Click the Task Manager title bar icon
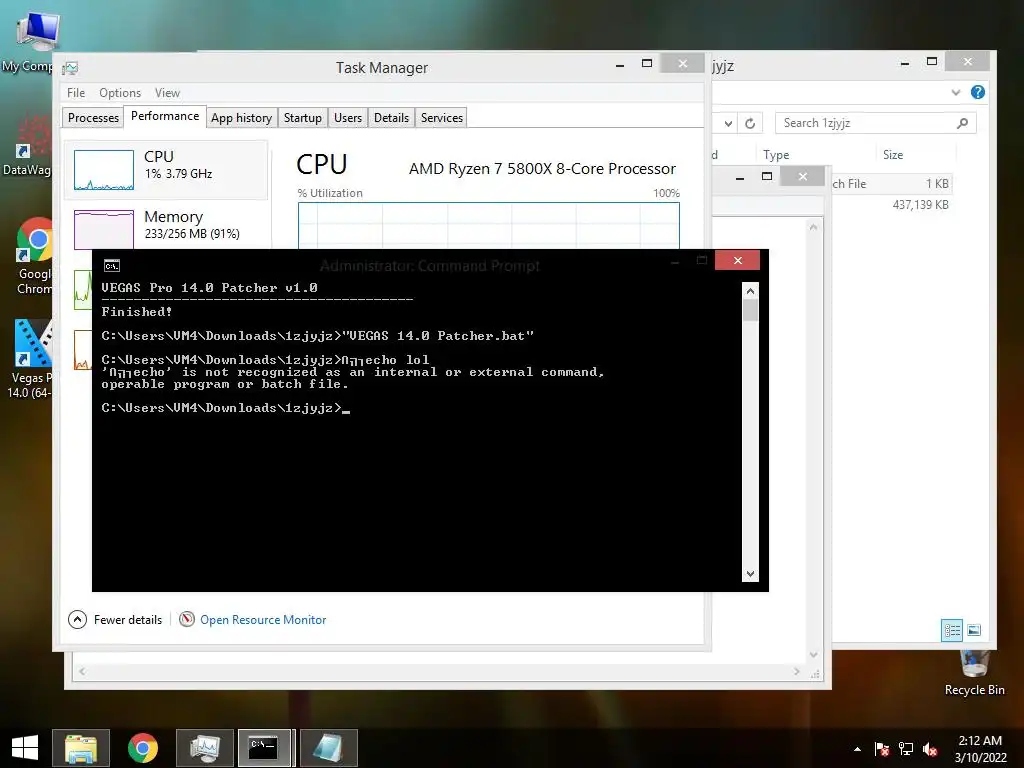Viewport: 1024px width, 768px height. [x=70, y=68]
